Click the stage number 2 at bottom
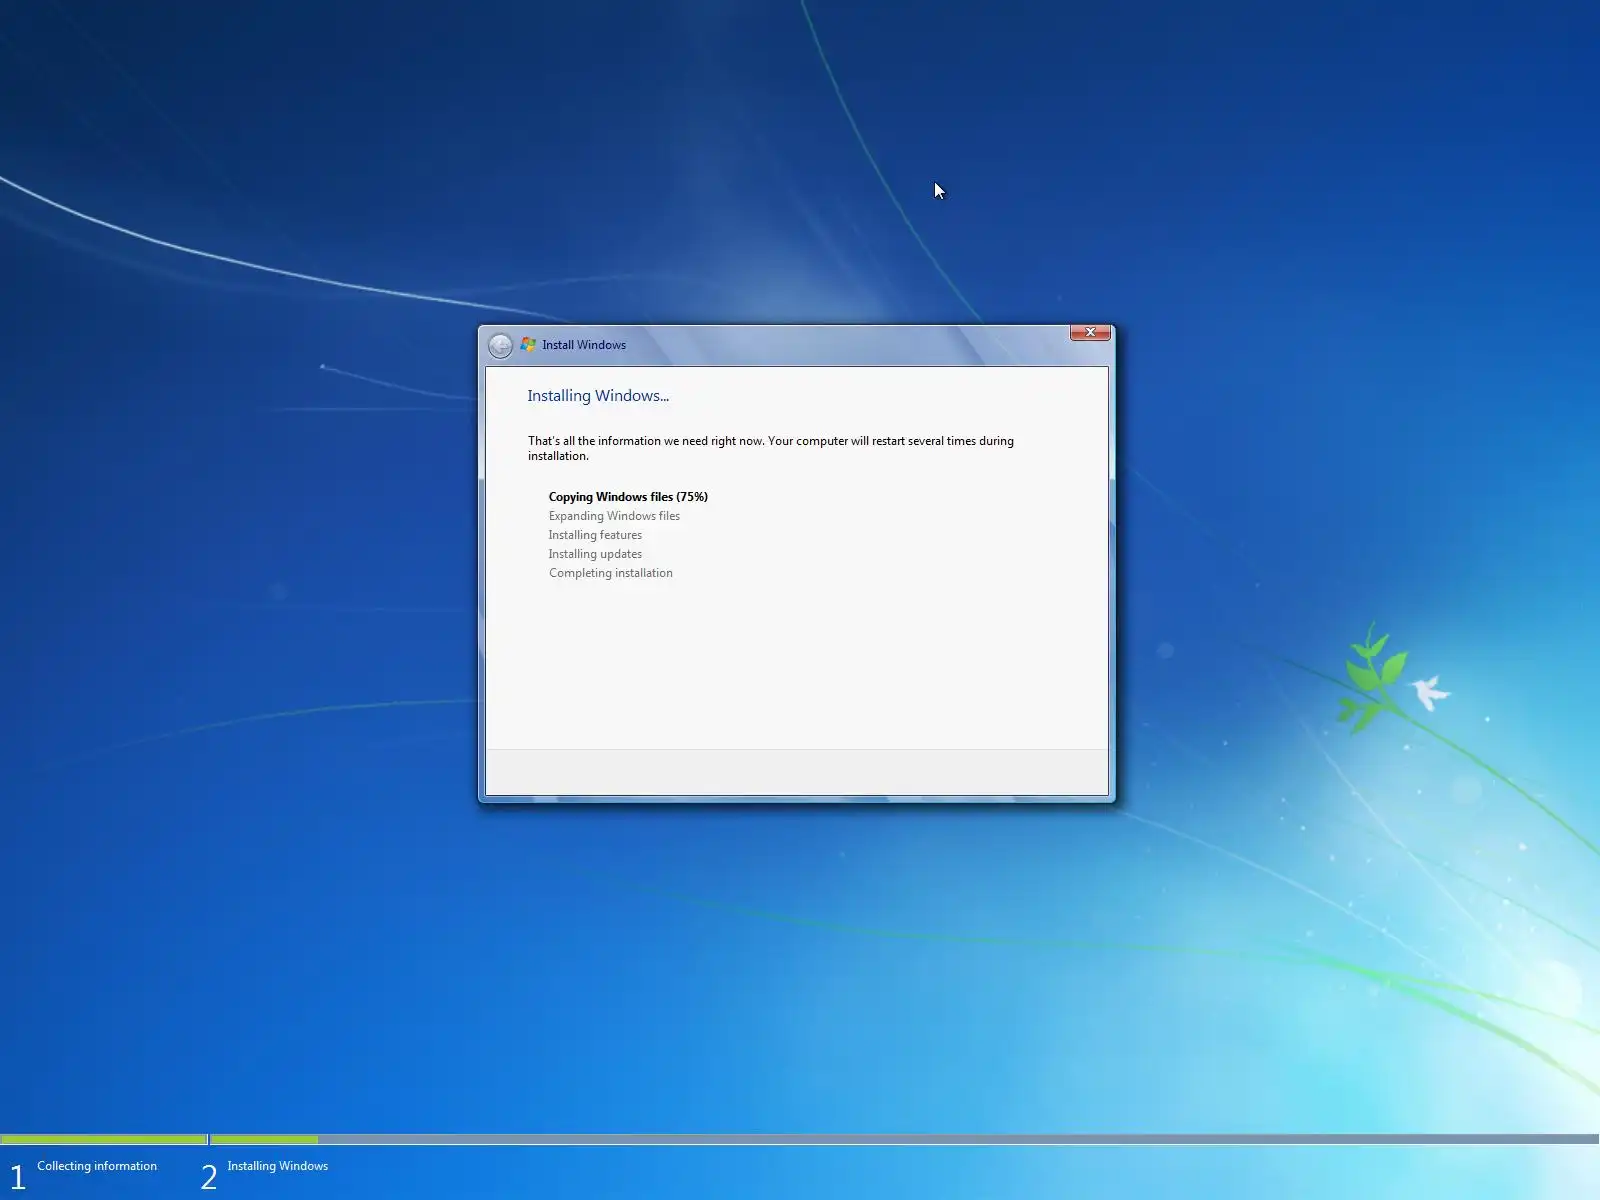The width and height of the screenshot is (1600, 1200). point(208,1177)
